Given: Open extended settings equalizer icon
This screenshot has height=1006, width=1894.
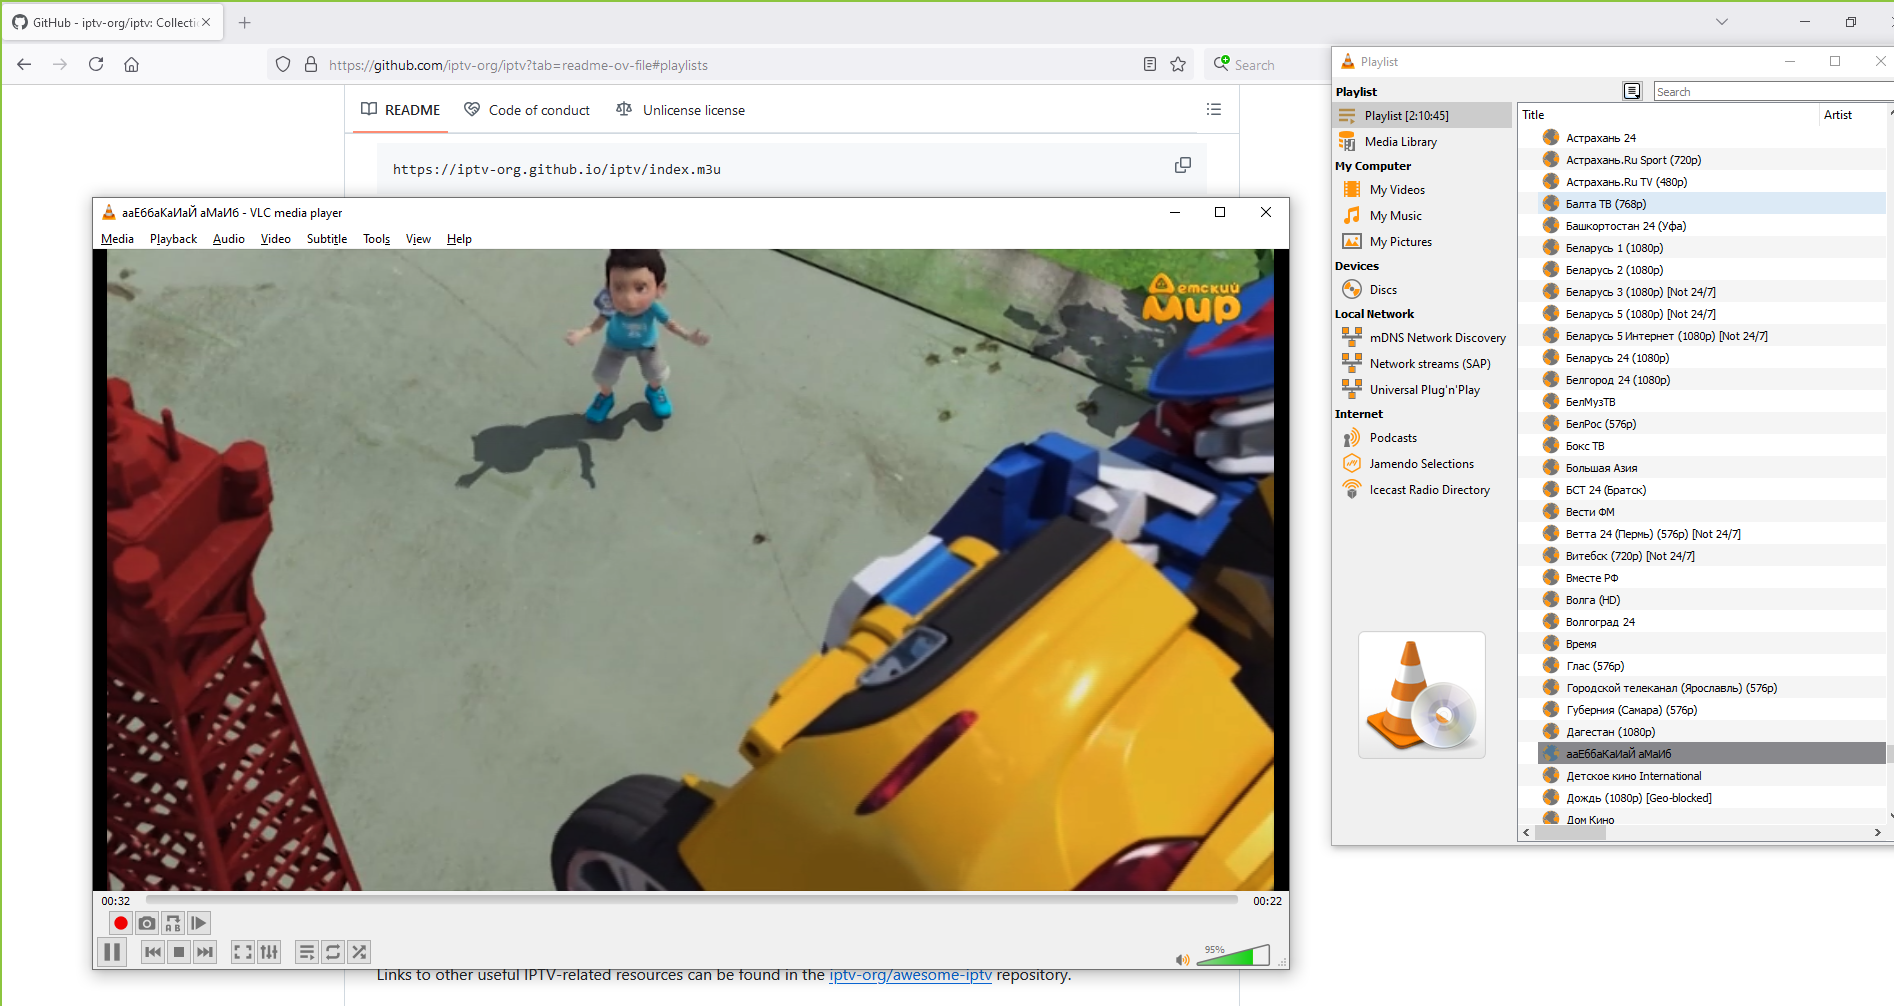Looking at the screenshot, I should coord(269,952).
